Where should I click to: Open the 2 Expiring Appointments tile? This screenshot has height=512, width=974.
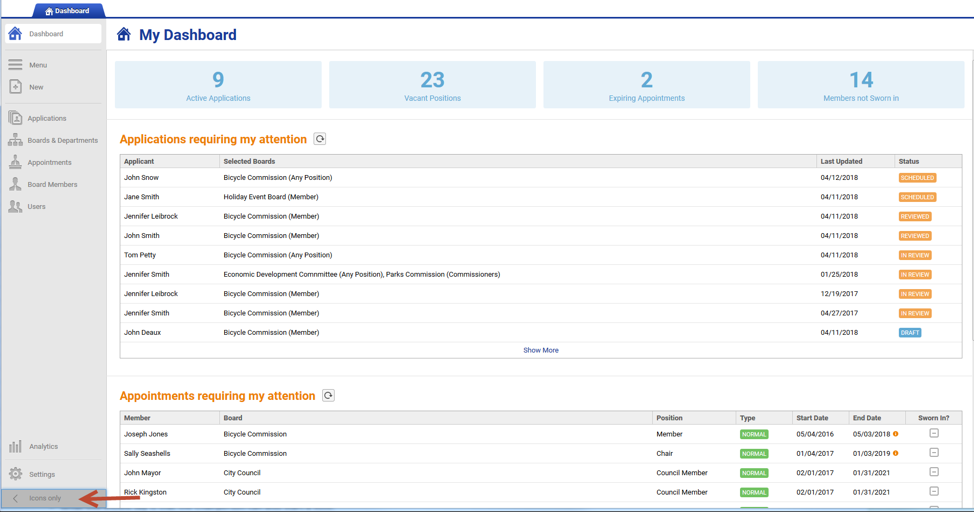click(x=647, y=85)
